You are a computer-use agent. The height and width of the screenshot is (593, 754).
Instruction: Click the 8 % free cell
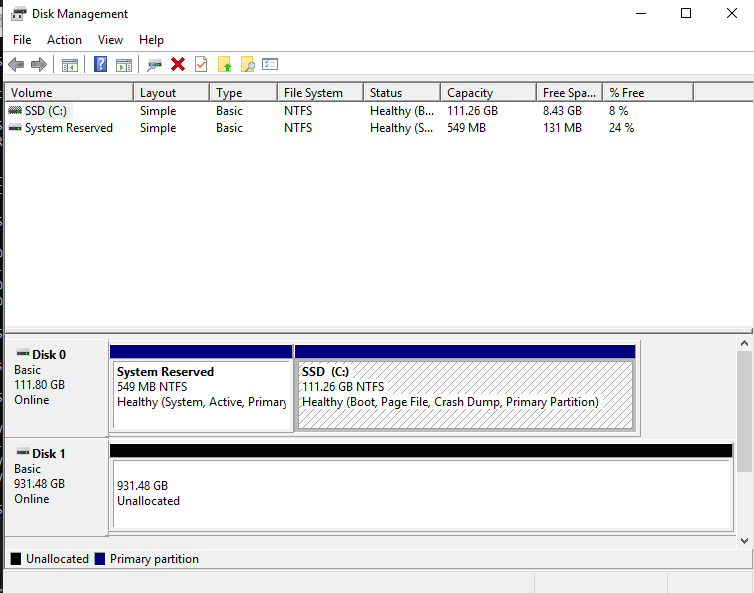618,111
